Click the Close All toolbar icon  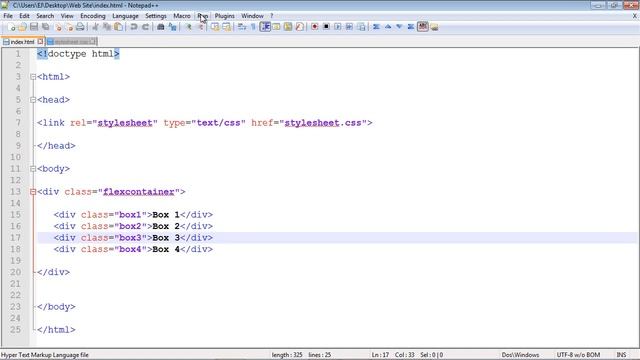tap(69, 27)
